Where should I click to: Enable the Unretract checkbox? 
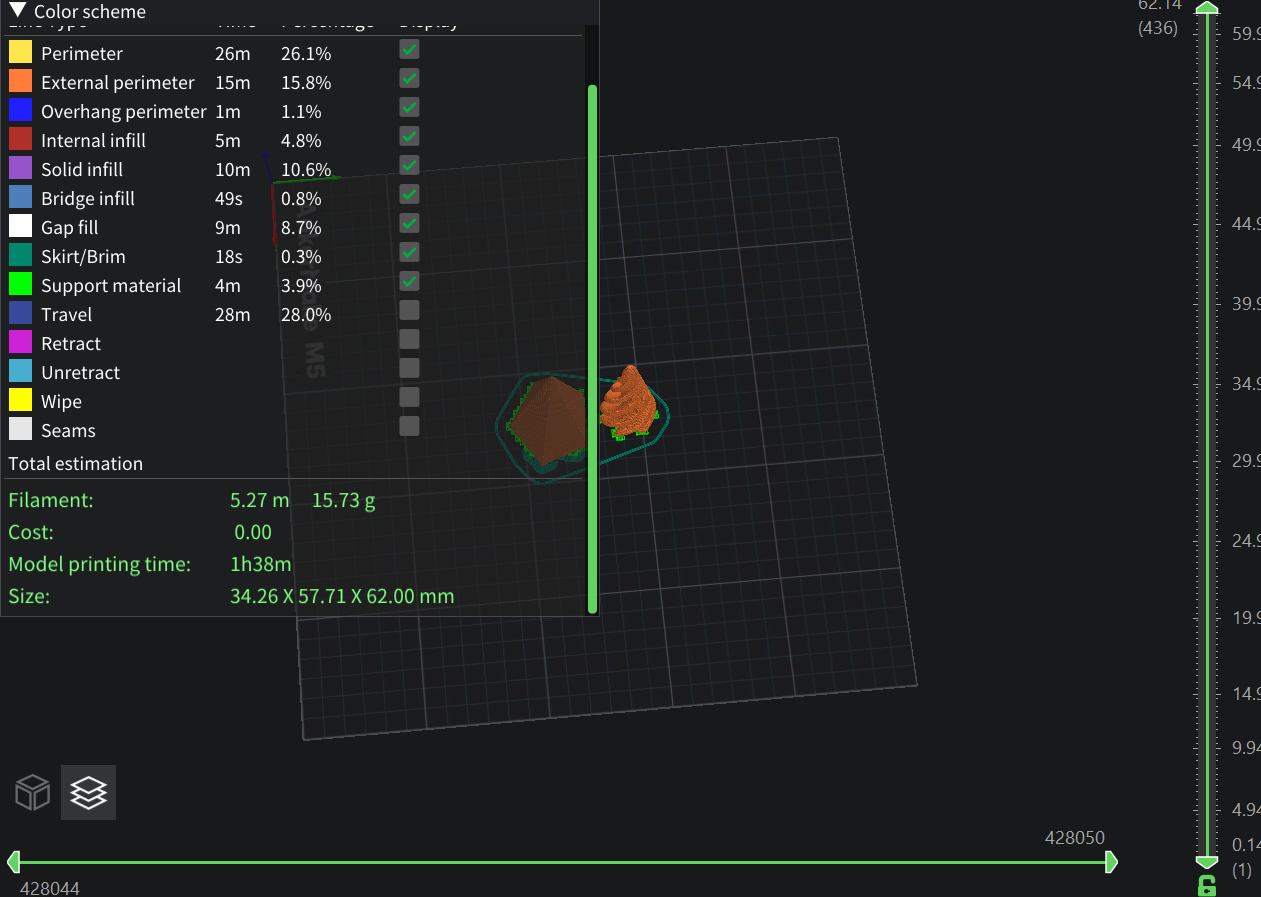tap(409, 369)
